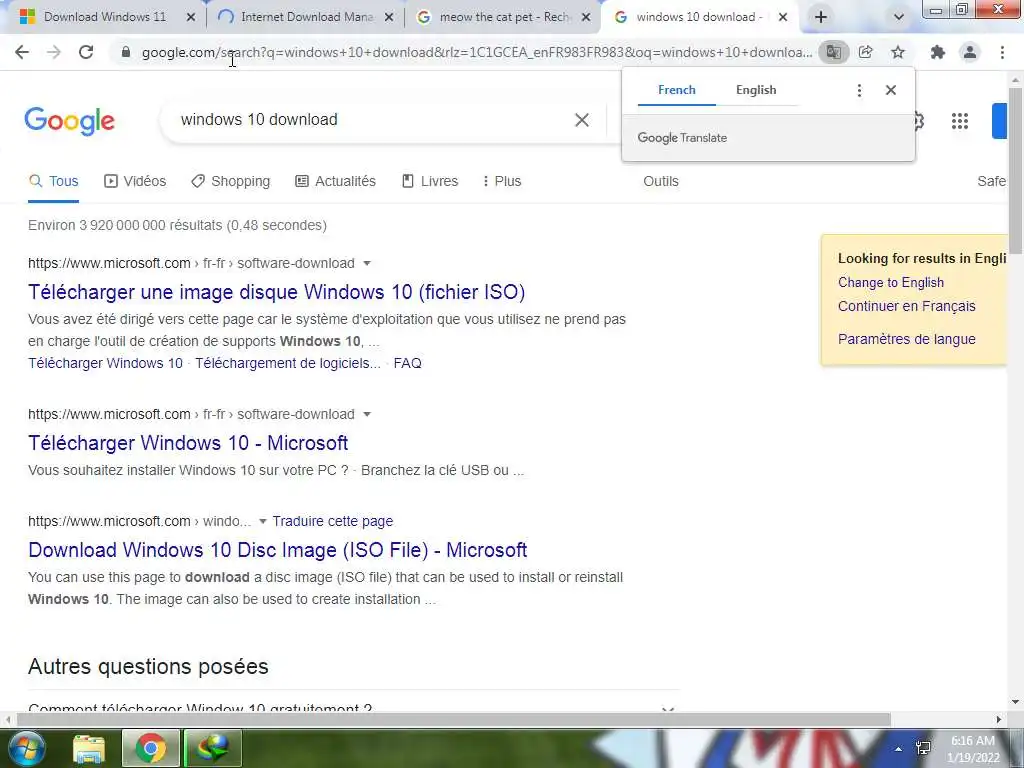This screenshot has height=768, width=1024.
Task: Select the Tous search filter
Action: click(x=54, y=182)
